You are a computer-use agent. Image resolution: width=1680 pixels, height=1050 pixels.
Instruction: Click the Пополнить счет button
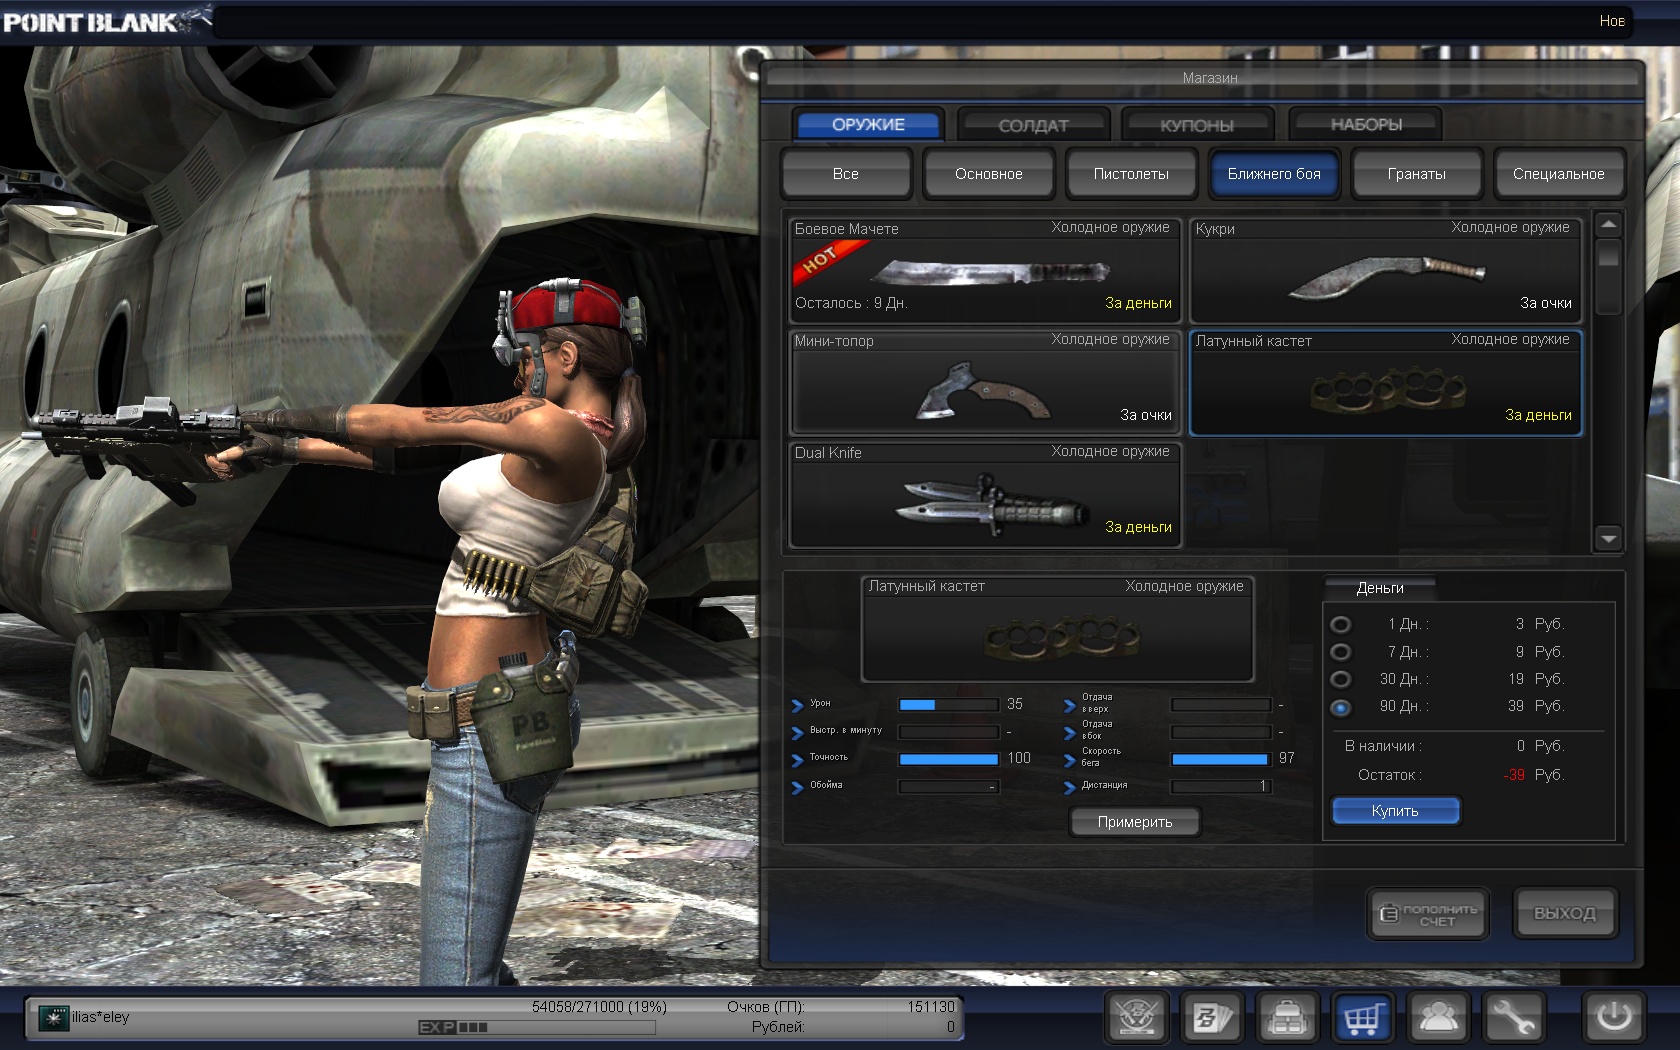pyautogui.click(x=1428, y=914)
